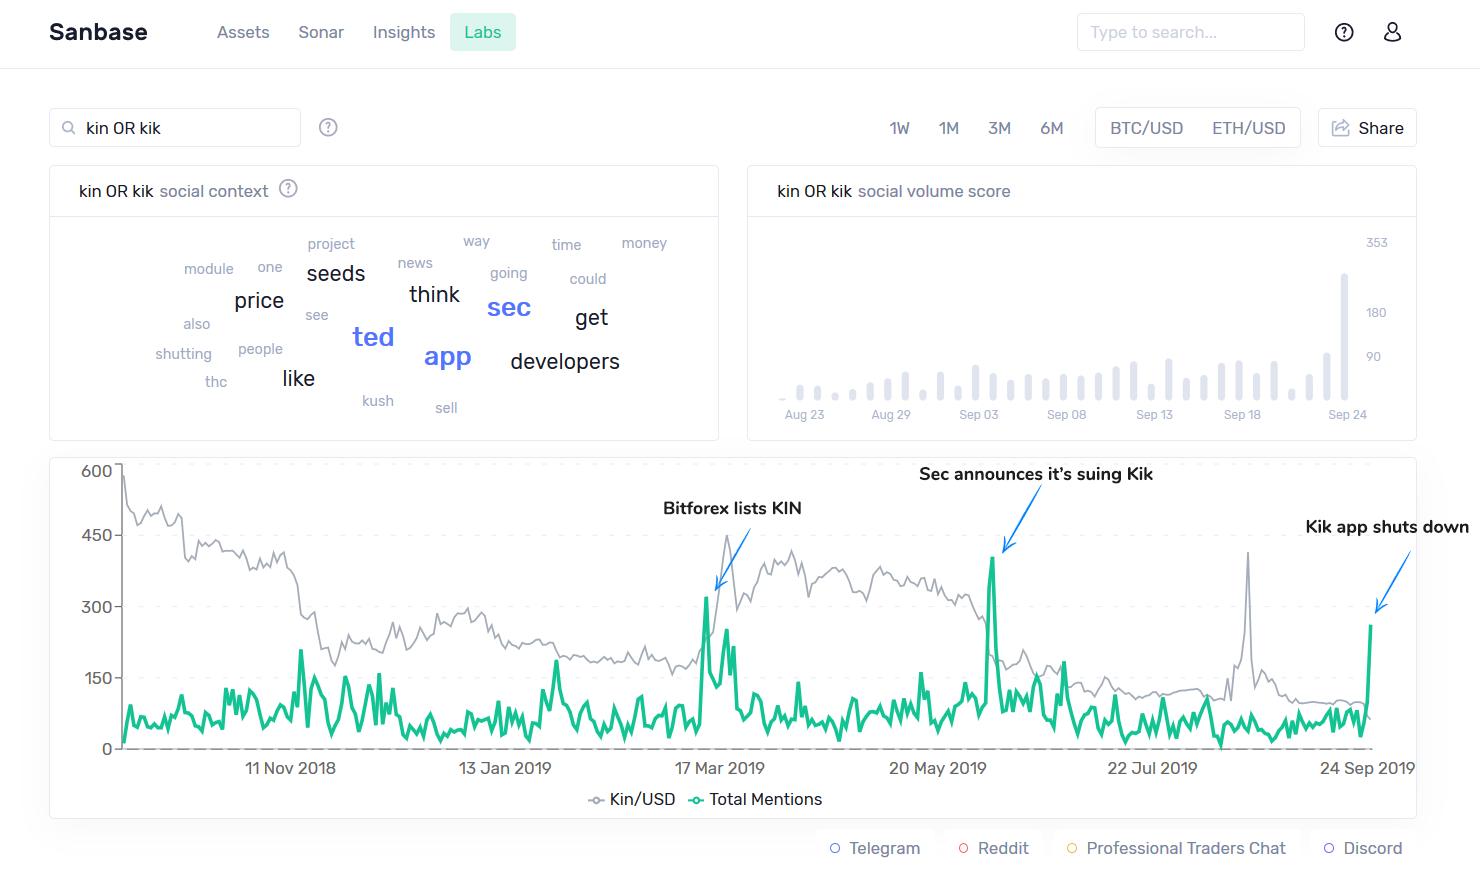Click the word 'money' in cloud

[x=644, y=243]
